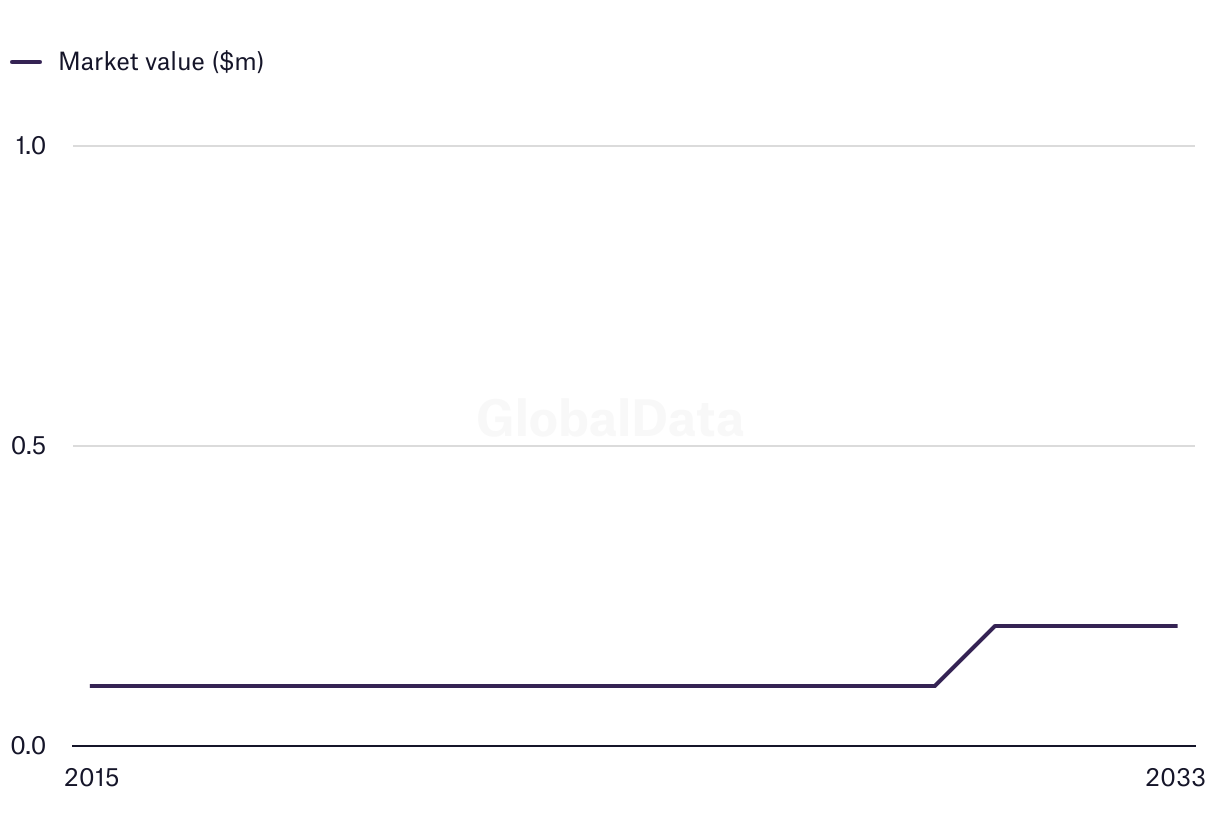Click the 0.0 y-axis label
This screenshot has height=836, width=1220.
click(28, 746)
